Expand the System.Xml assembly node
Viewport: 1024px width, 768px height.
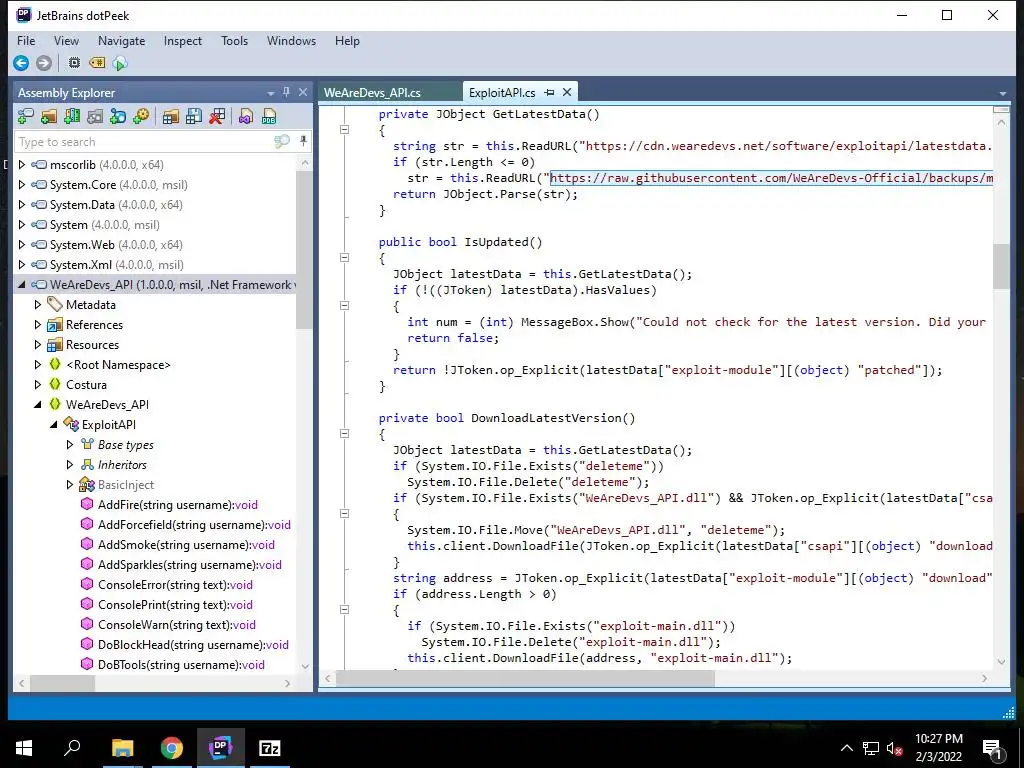(22, 264)
